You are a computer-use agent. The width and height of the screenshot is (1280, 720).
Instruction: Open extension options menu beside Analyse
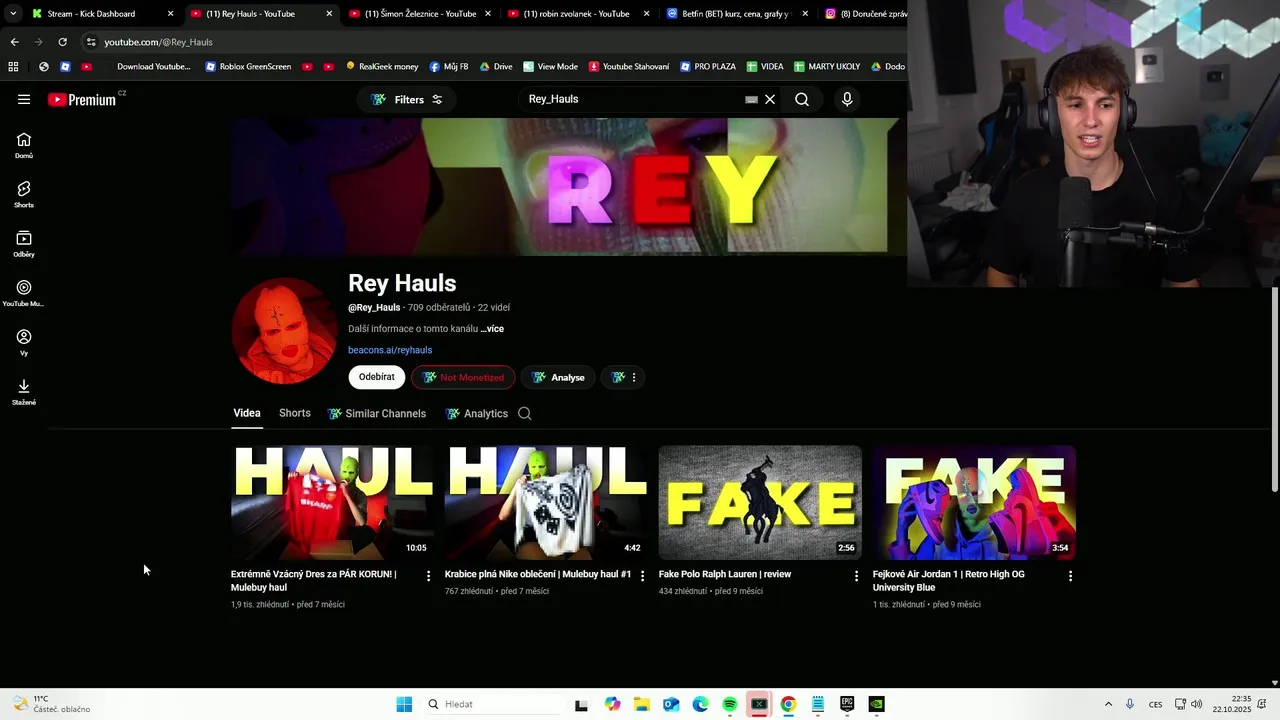[x=625, y=377]
